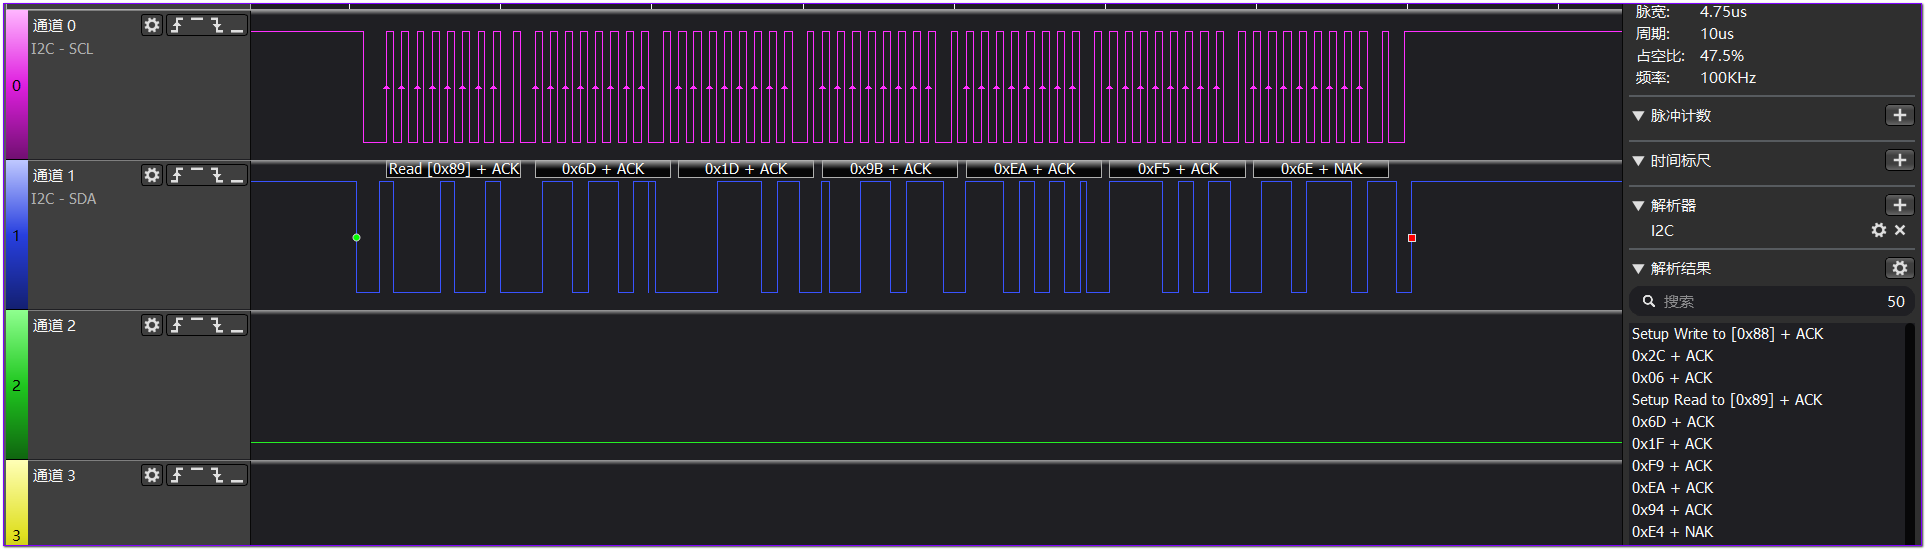Open I2C analyzer settings gear
This screenshot has height=550, width=1926.
click(1879, 230)
